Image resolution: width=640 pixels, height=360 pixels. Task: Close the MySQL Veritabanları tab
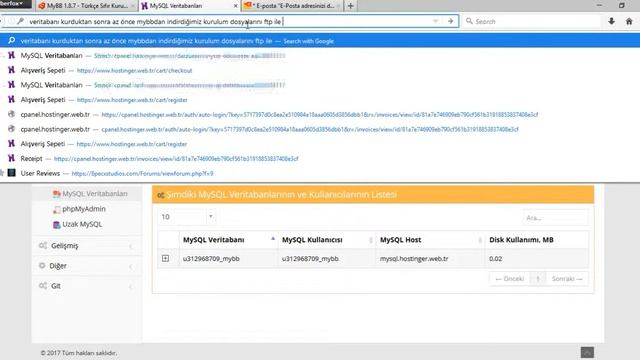coord(236,6)
